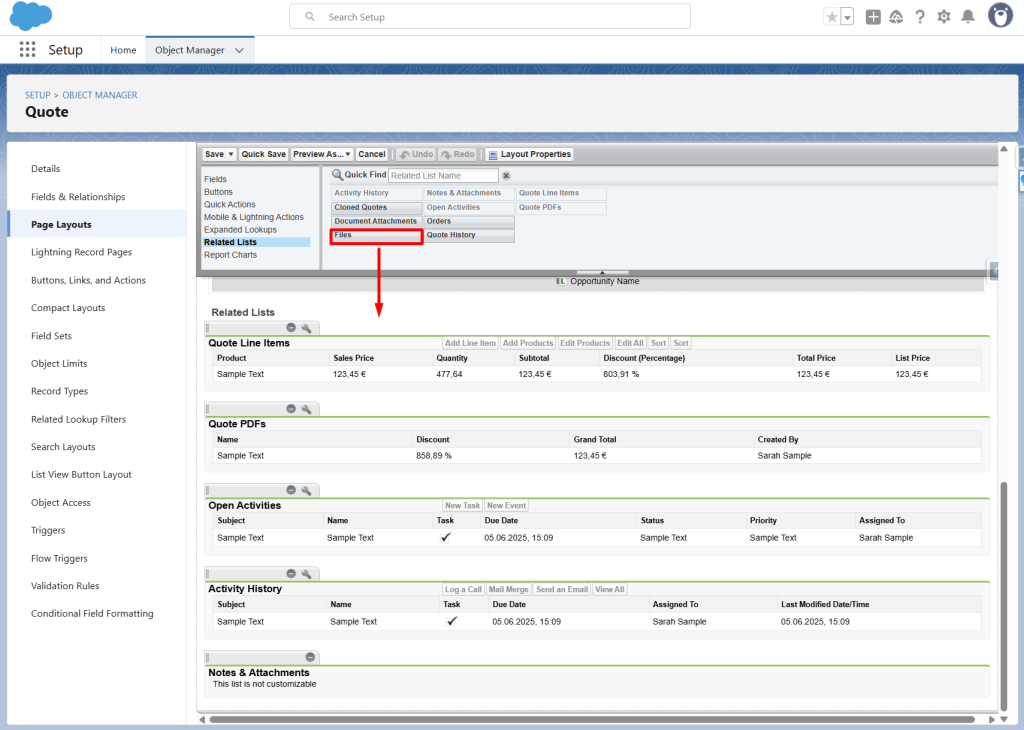Select Fields & Relationships in sidebar
Image resolution: width=1024 pixels, height=730 pixels.
78,197
